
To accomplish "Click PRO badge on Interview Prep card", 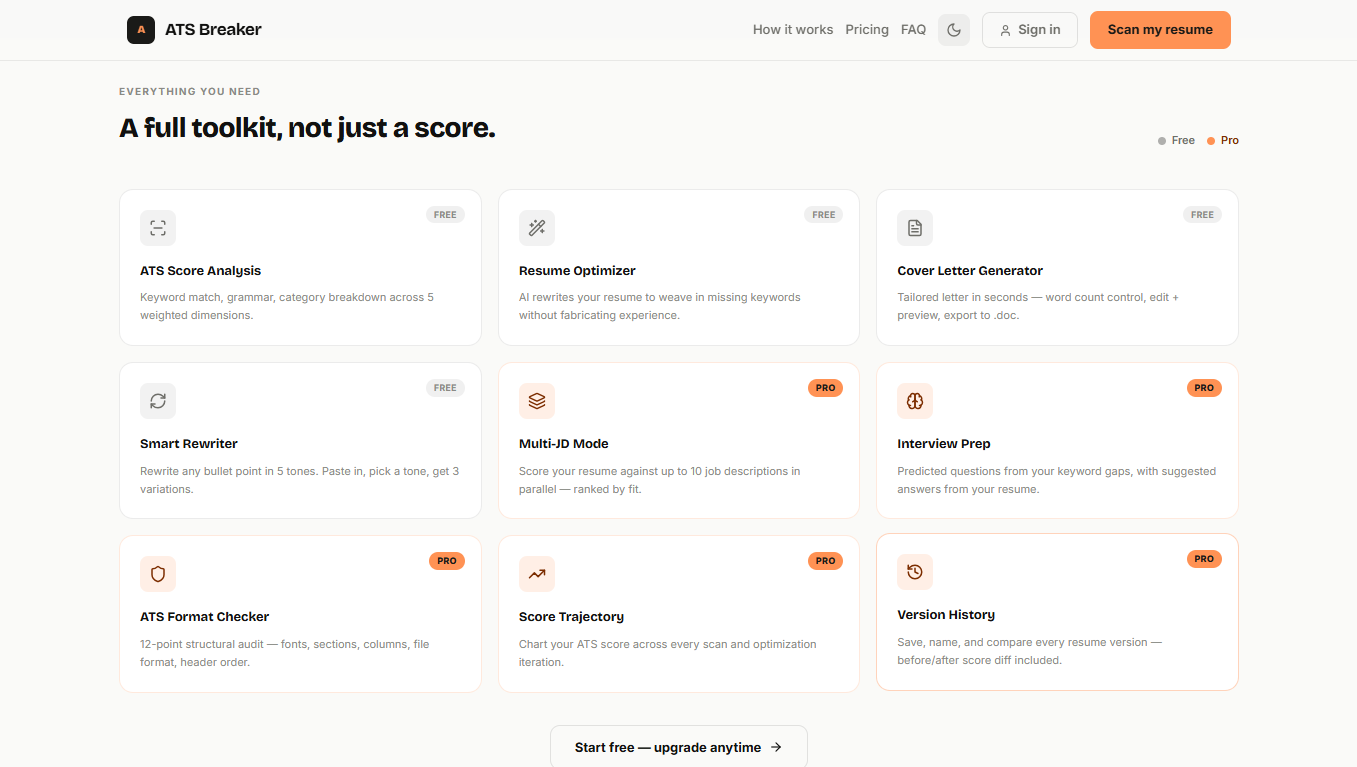I will point(1204,388).
